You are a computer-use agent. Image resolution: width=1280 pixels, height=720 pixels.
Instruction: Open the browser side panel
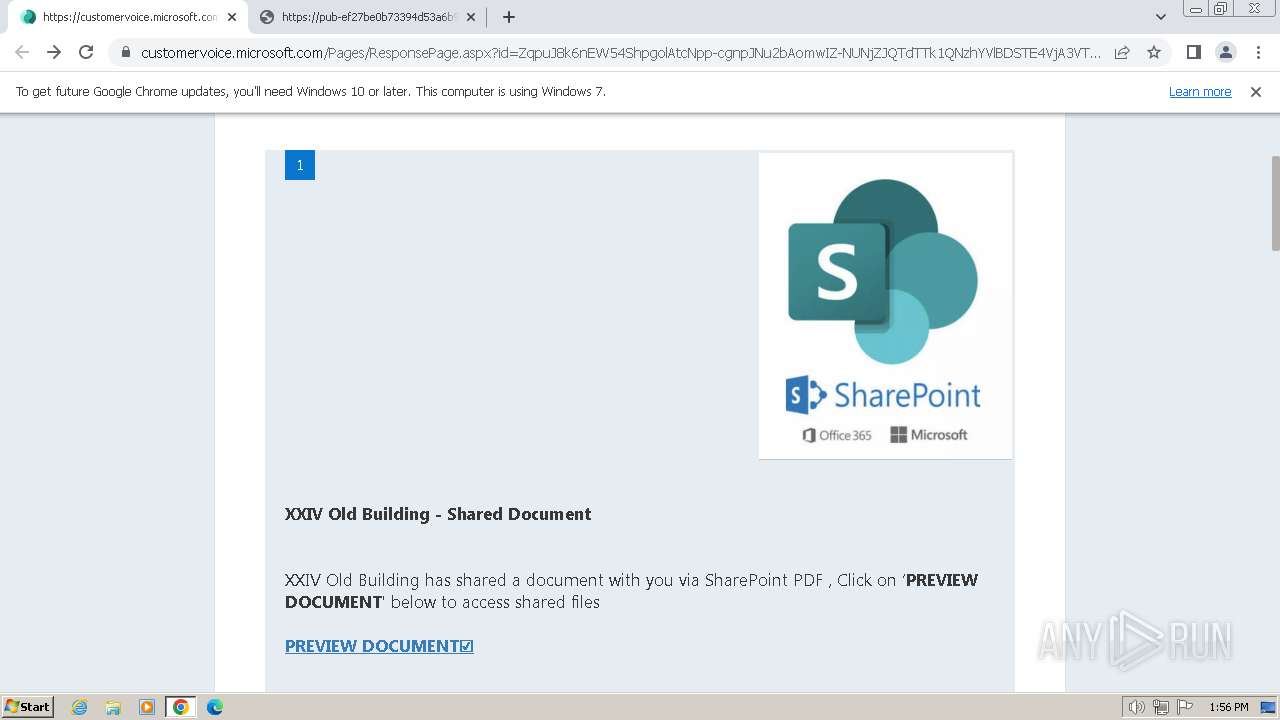point(1193,52)
